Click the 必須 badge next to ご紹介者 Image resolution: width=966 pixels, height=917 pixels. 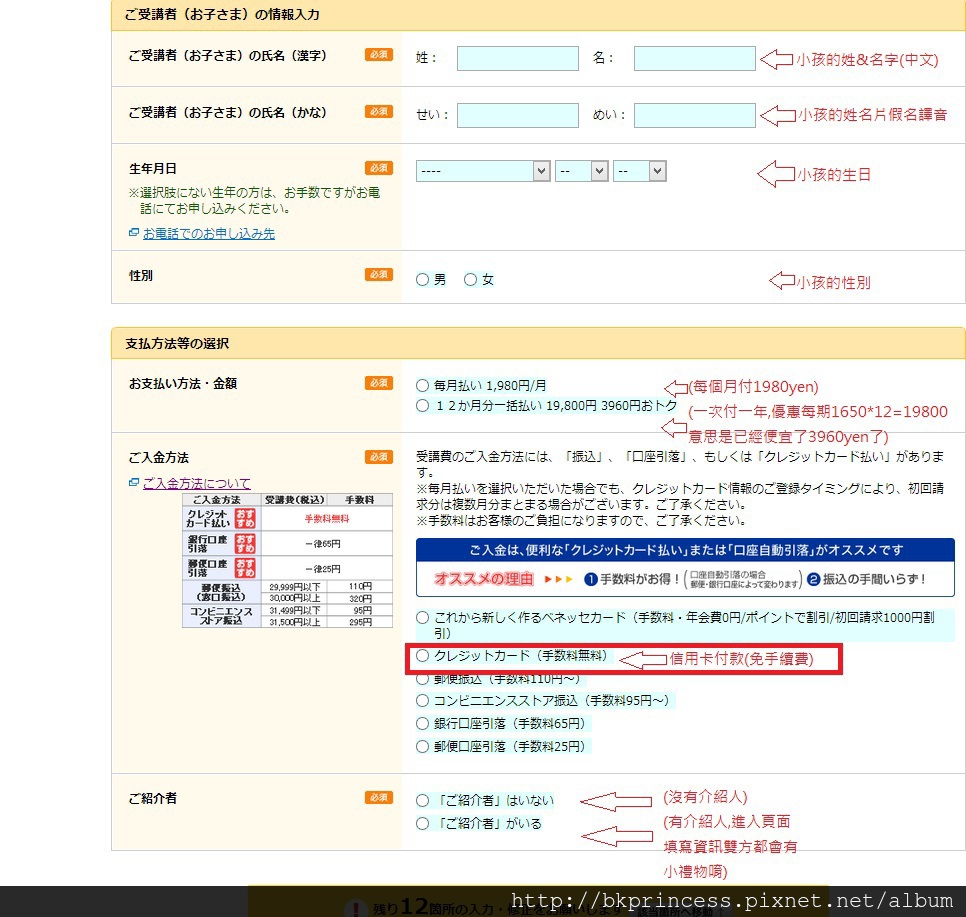pos(379,797)
